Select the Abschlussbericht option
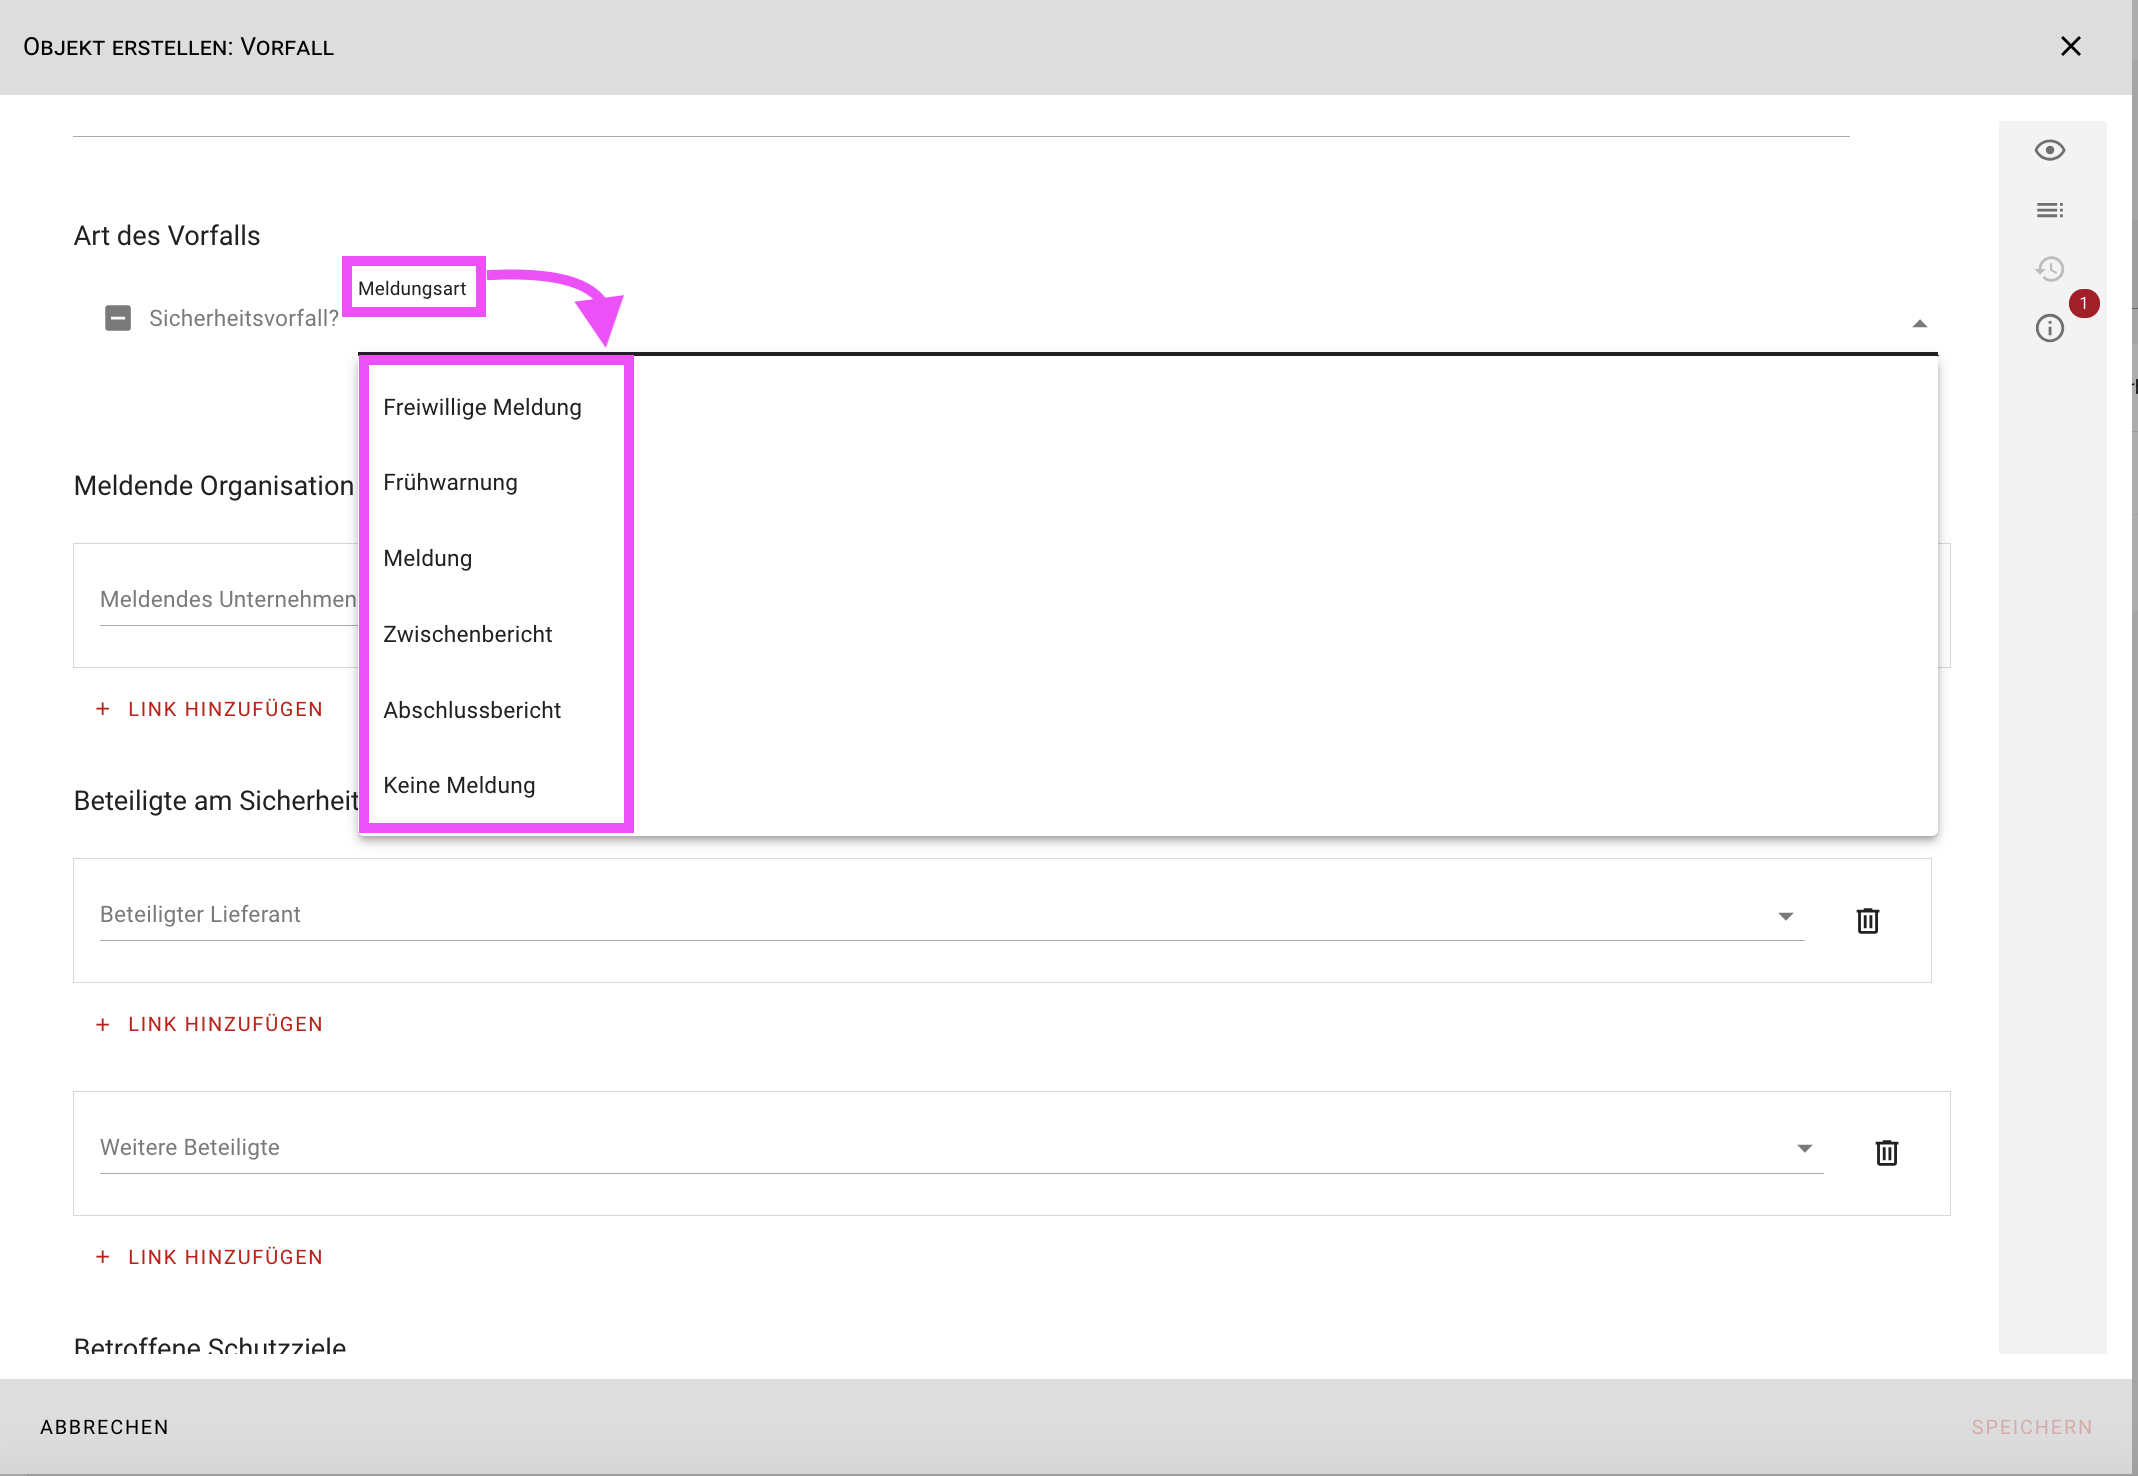Image resolution: width=2138 pixels, height=1476 pixels. [472, 710]
